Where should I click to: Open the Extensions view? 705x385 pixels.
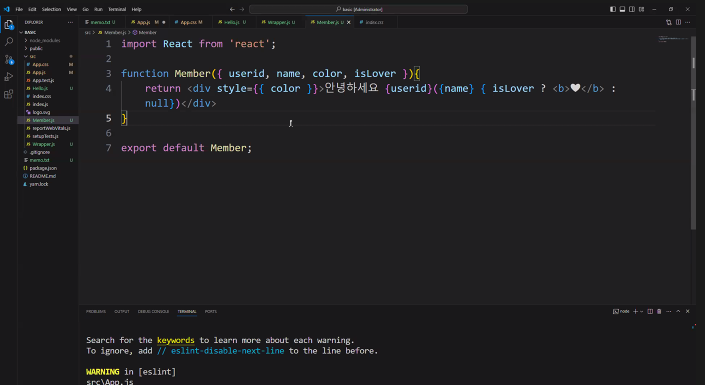click(x=9, y=94)
